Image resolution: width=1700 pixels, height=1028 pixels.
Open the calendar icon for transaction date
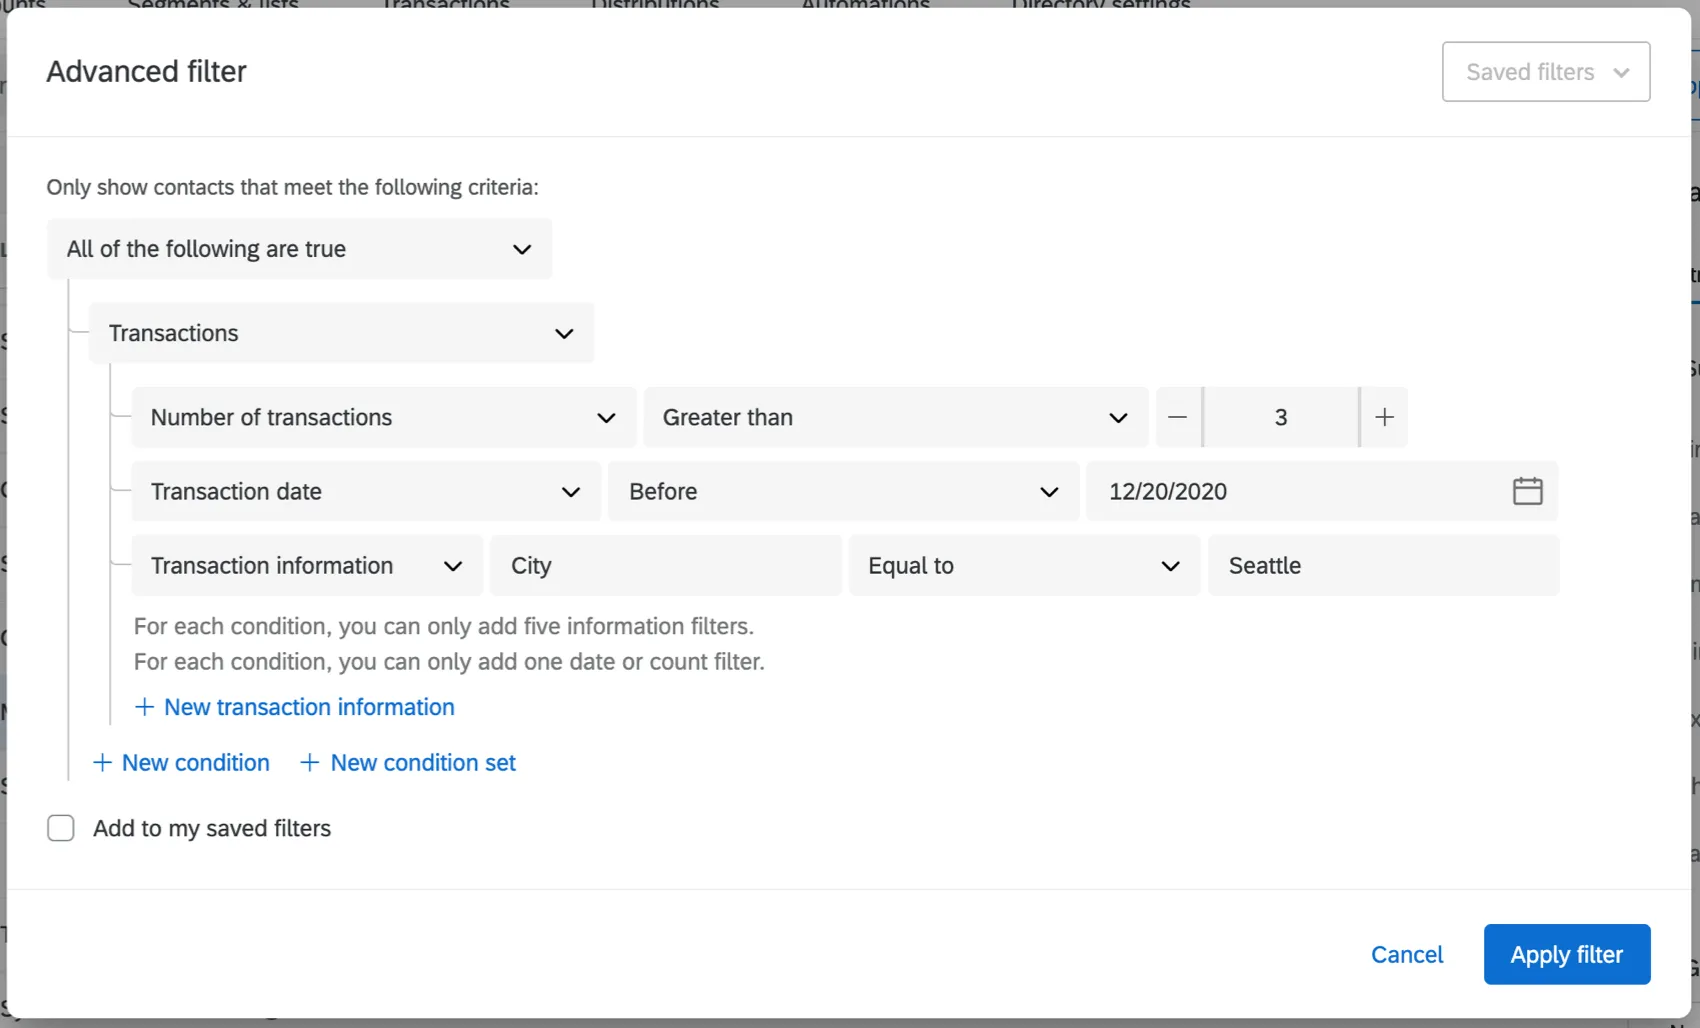coord(1527,491)
